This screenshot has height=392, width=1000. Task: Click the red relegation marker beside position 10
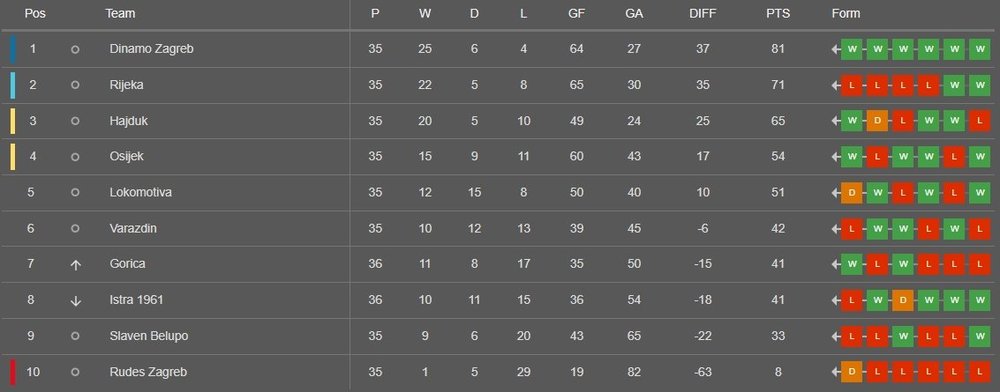[x=13, y=372]
